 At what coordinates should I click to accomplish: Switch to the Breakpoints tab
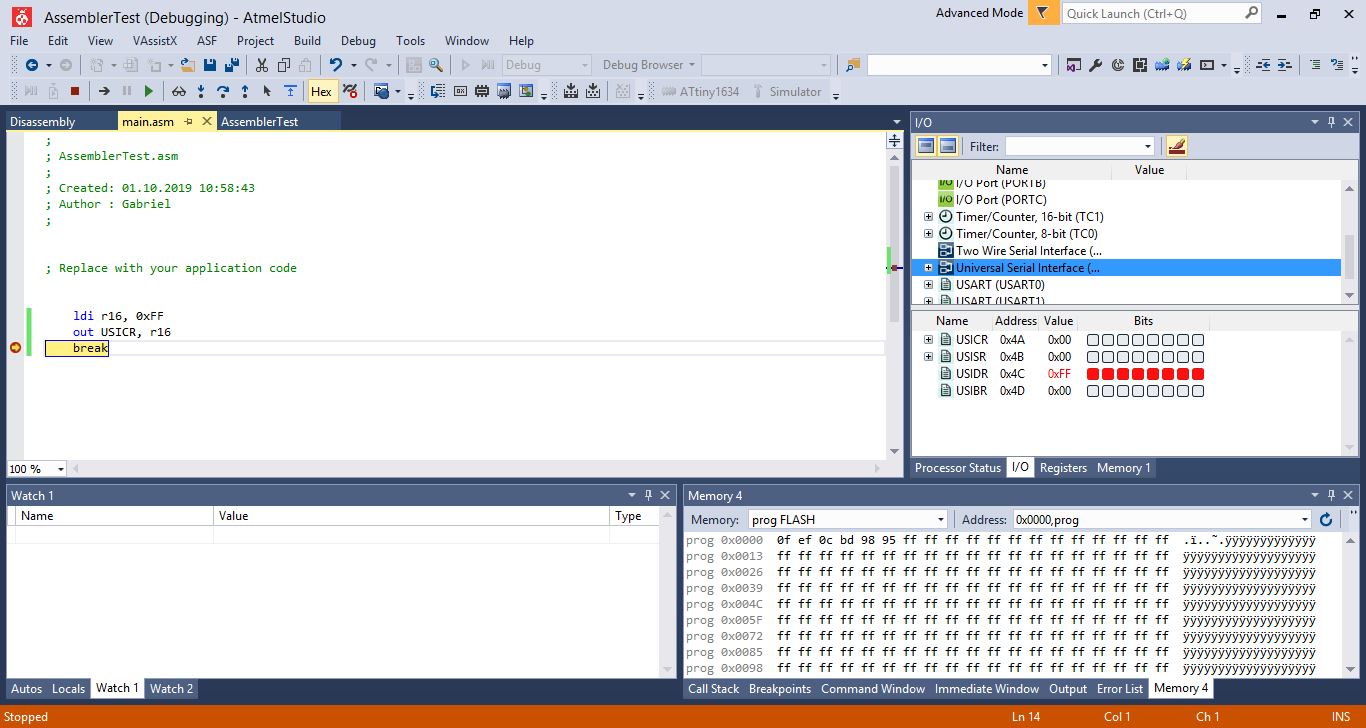tap(780, 689)
